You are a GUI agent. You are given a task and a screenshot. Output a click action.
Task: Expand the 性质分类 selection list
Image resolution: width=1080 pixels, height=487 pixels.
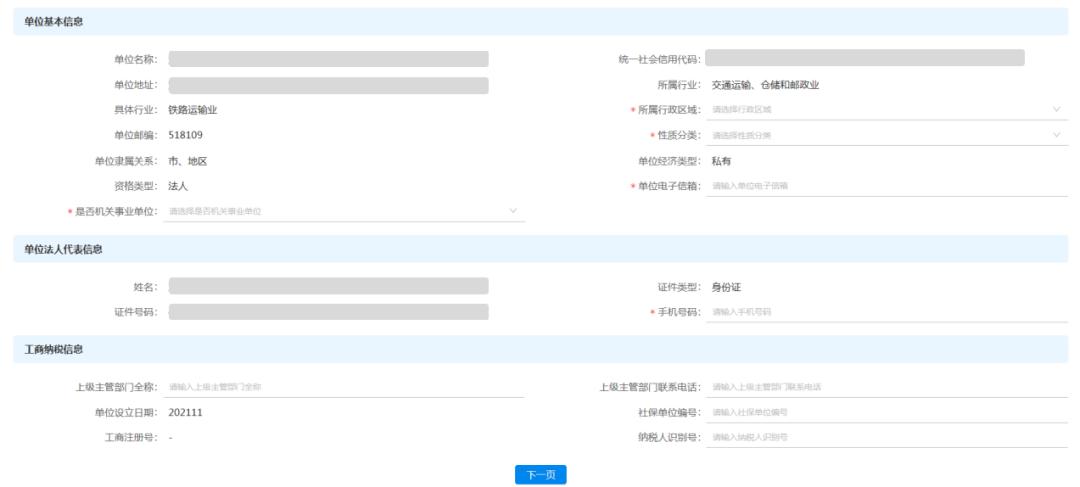pos(885,135)
